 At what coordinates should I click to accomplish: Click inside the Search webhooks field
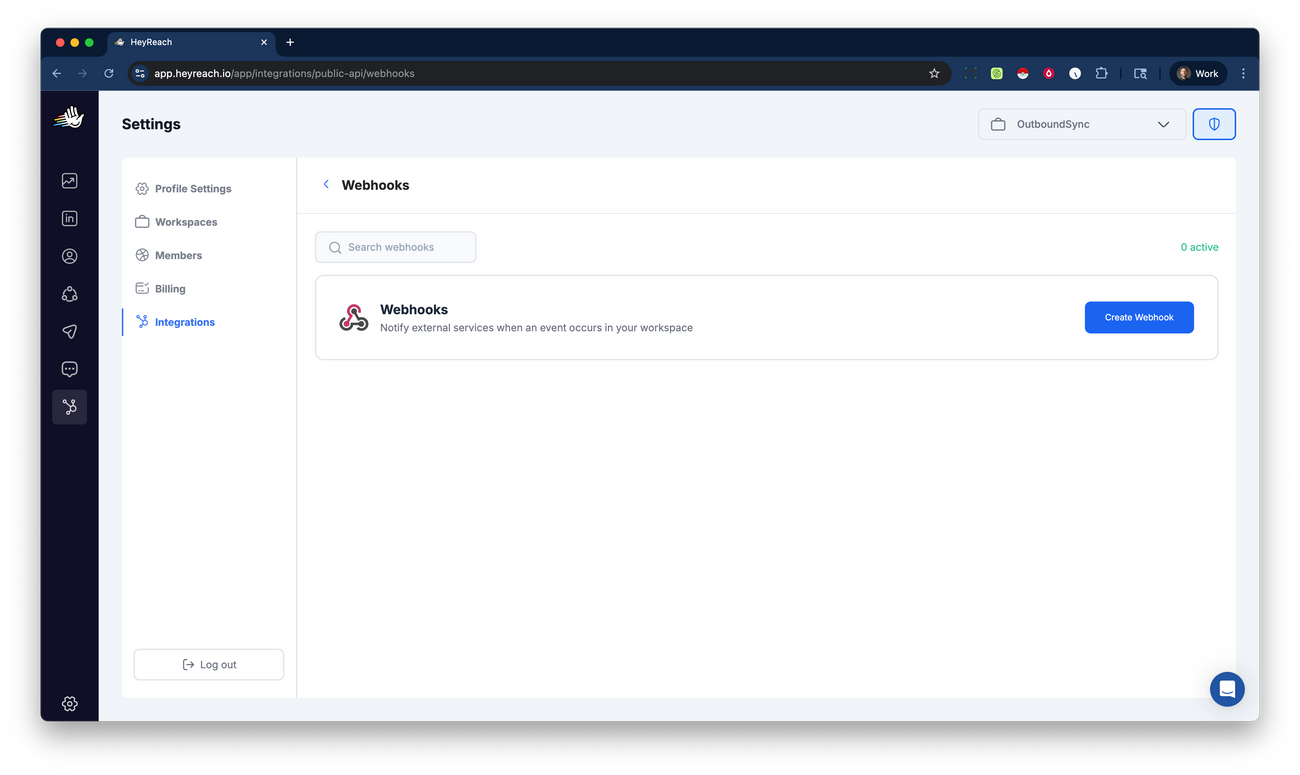coord(395,247)
